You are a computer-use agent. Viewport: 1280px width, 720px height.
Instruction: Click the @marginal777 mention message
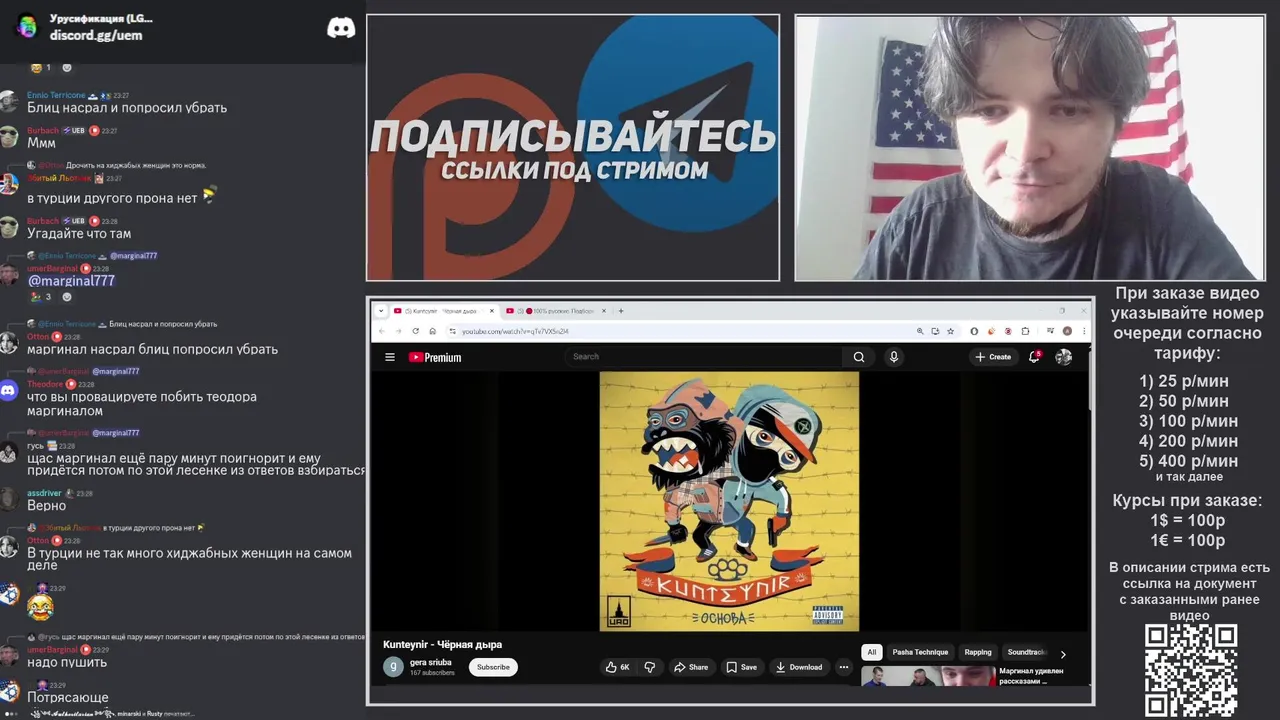(71, 281)
